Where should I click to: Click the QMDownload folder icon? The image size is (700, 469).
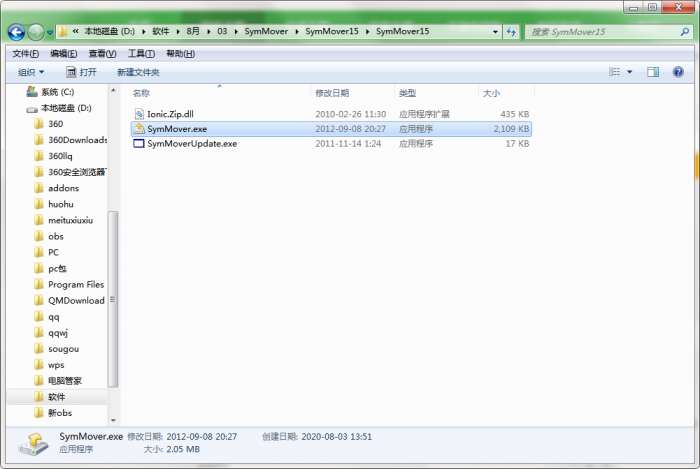(x=39, y=301)
